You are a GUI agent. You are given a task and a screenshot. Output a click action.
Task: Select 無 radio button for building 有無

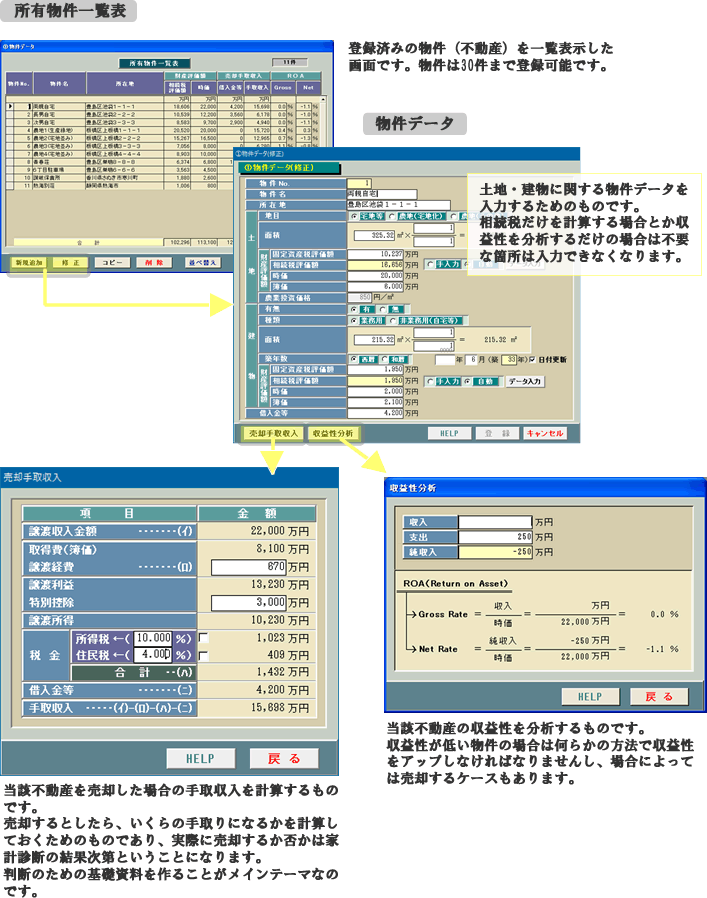click(x=383, y=309)
